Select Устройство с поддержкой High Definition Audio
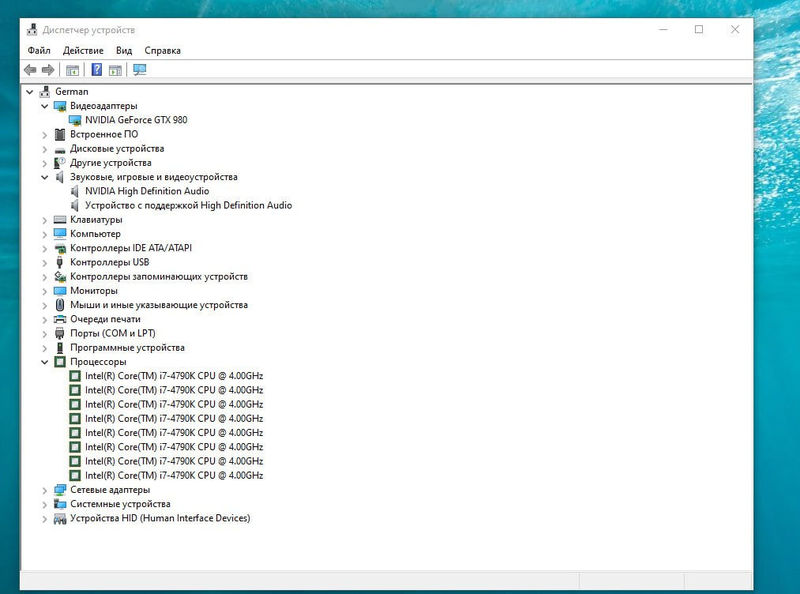 click(188, 205)
